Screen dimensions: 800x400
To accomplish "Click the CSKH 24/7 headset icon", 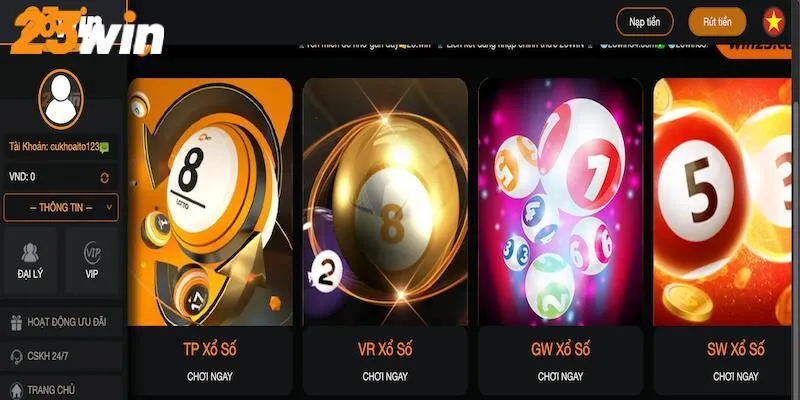I will [x=17, y=356].
